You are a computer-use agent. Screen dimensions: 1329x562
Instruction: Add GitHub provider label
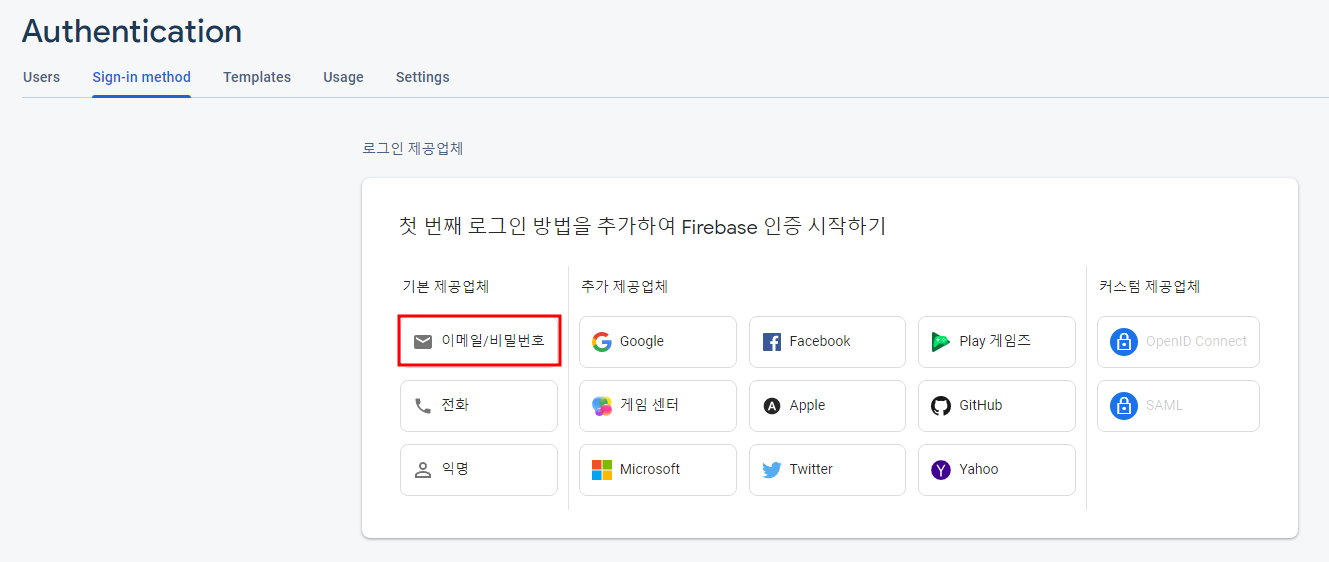click(981, 406)
